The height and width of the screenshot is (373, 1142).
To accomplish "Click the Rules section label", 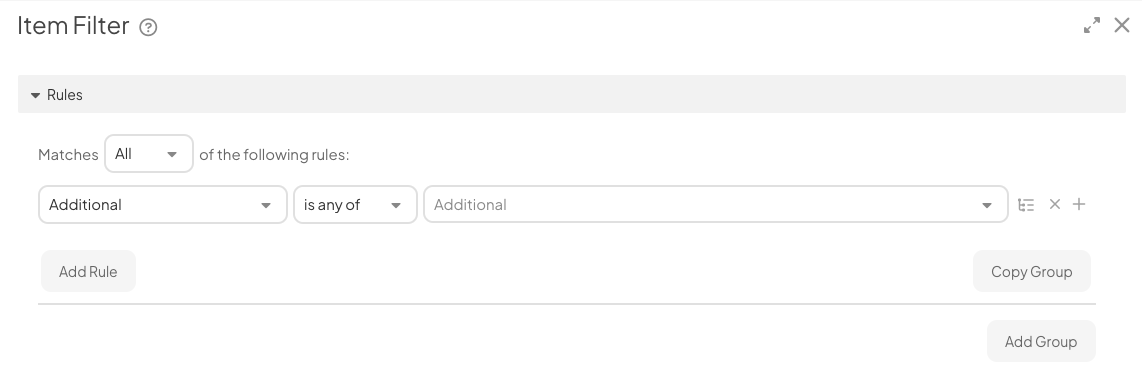I will (x=65, y=95).
